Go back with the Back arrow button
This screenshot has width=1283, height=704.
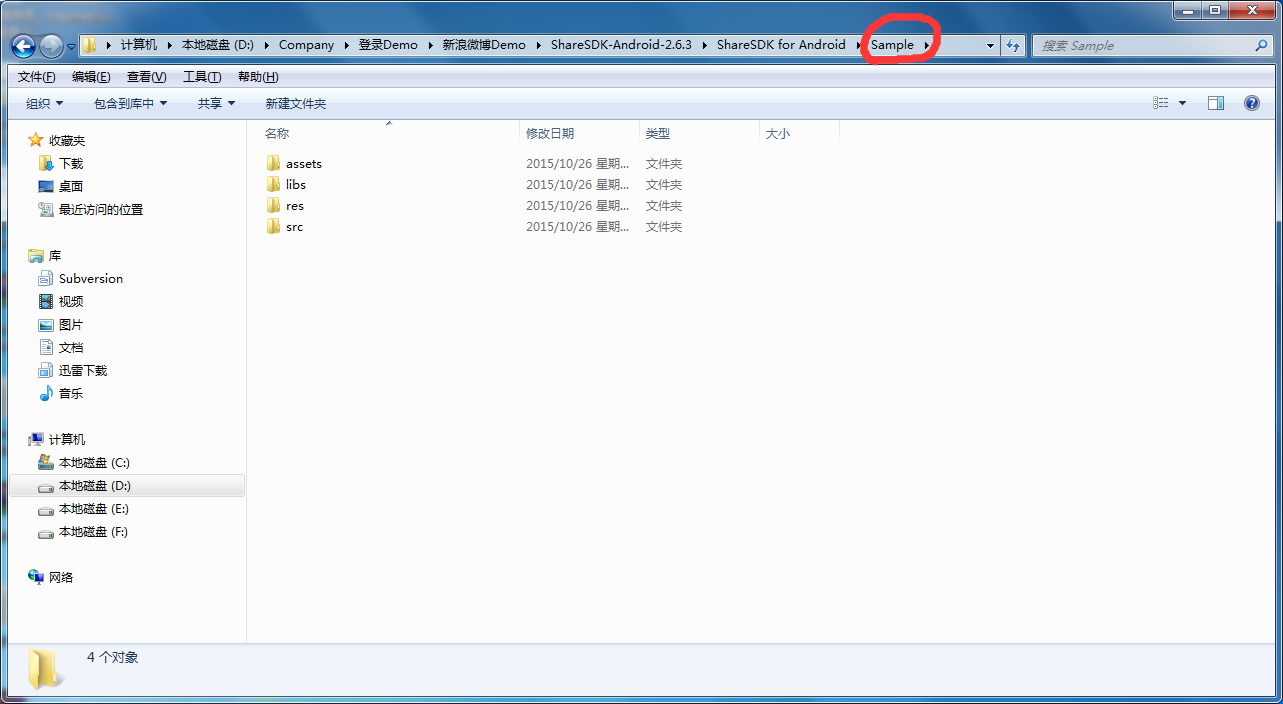[x=24, y=45]
